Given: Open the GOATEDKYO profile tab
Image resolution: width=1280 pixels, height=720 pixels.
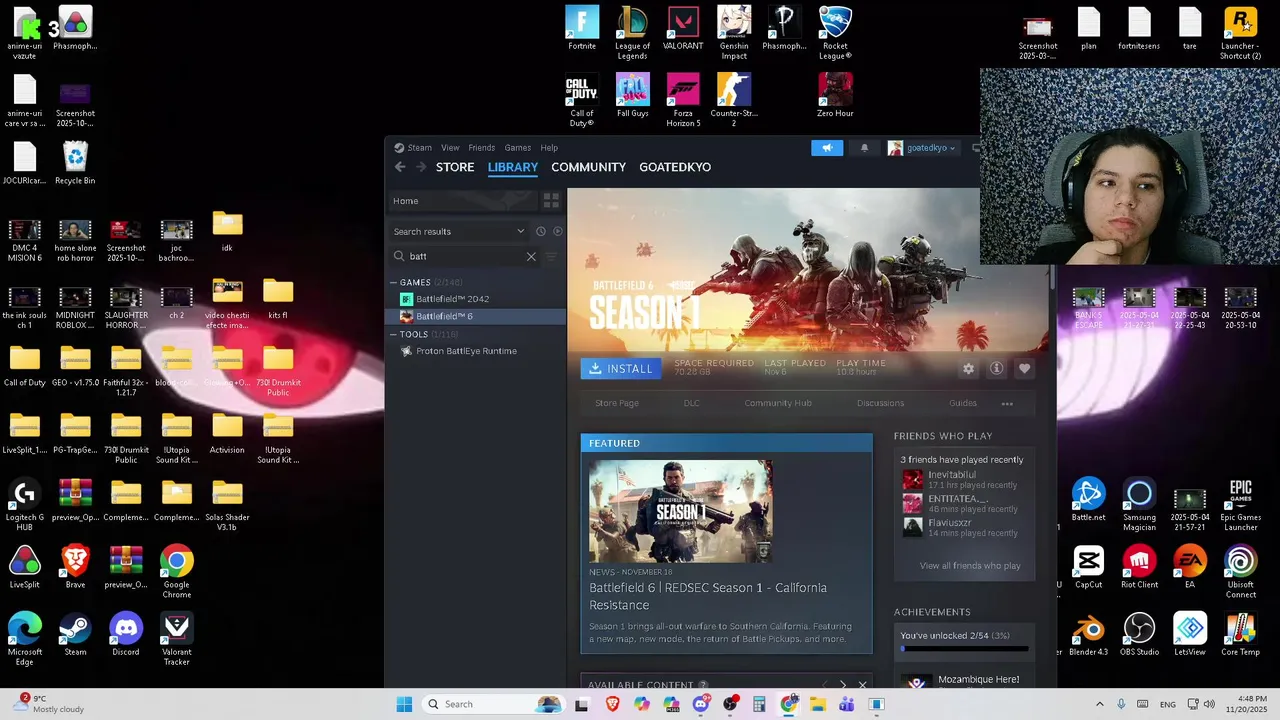Looking at the screenshot, I should pyautogui.click(x=675, y=167).
